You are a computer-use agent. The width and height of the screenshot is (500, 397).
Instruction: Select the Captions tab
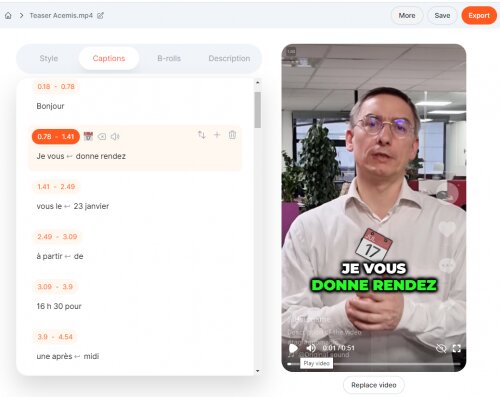109,58
